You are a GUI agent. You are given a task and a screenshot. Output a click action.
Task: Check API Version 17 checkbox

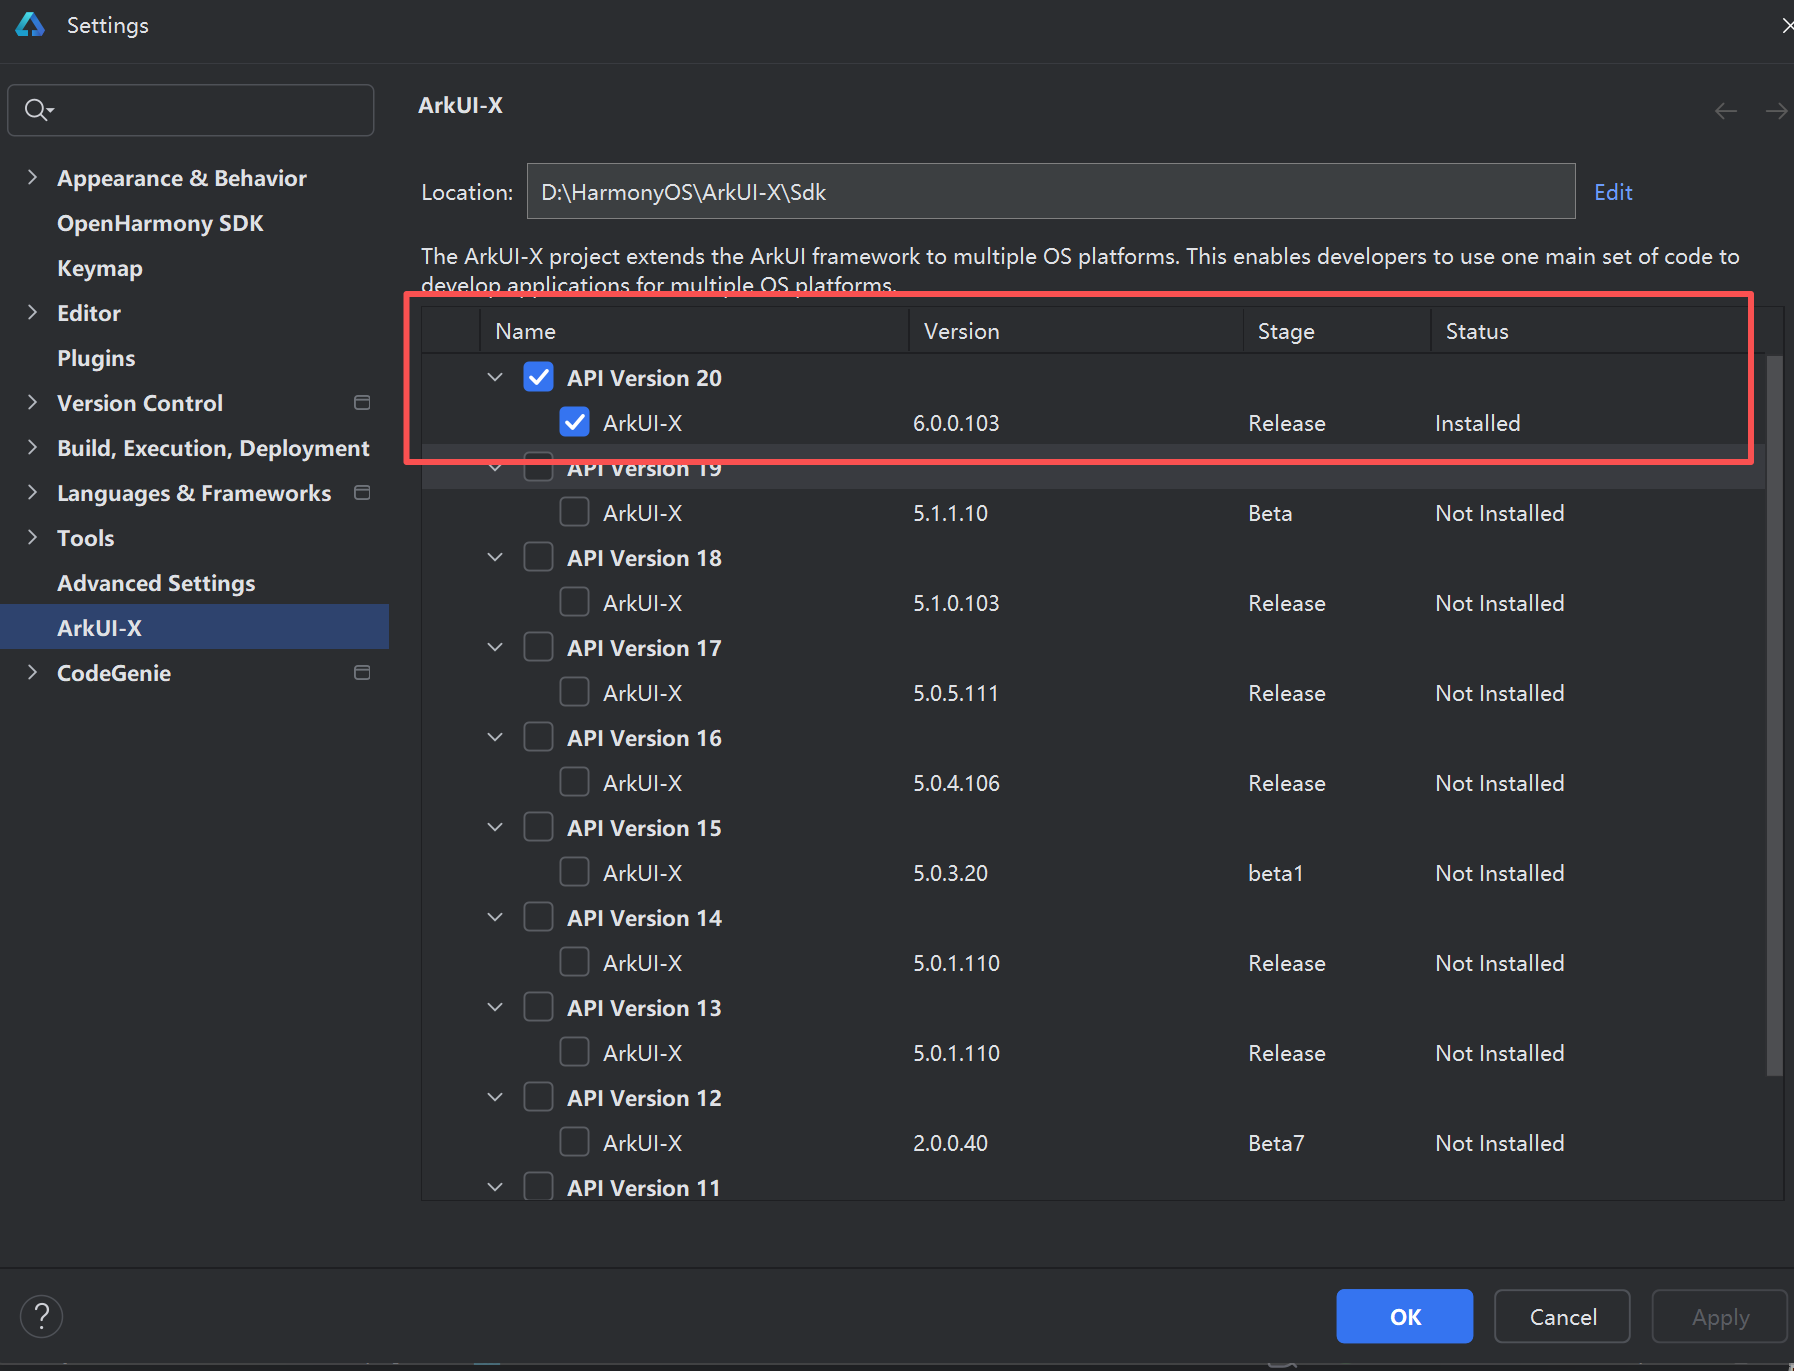pos(538,647)
